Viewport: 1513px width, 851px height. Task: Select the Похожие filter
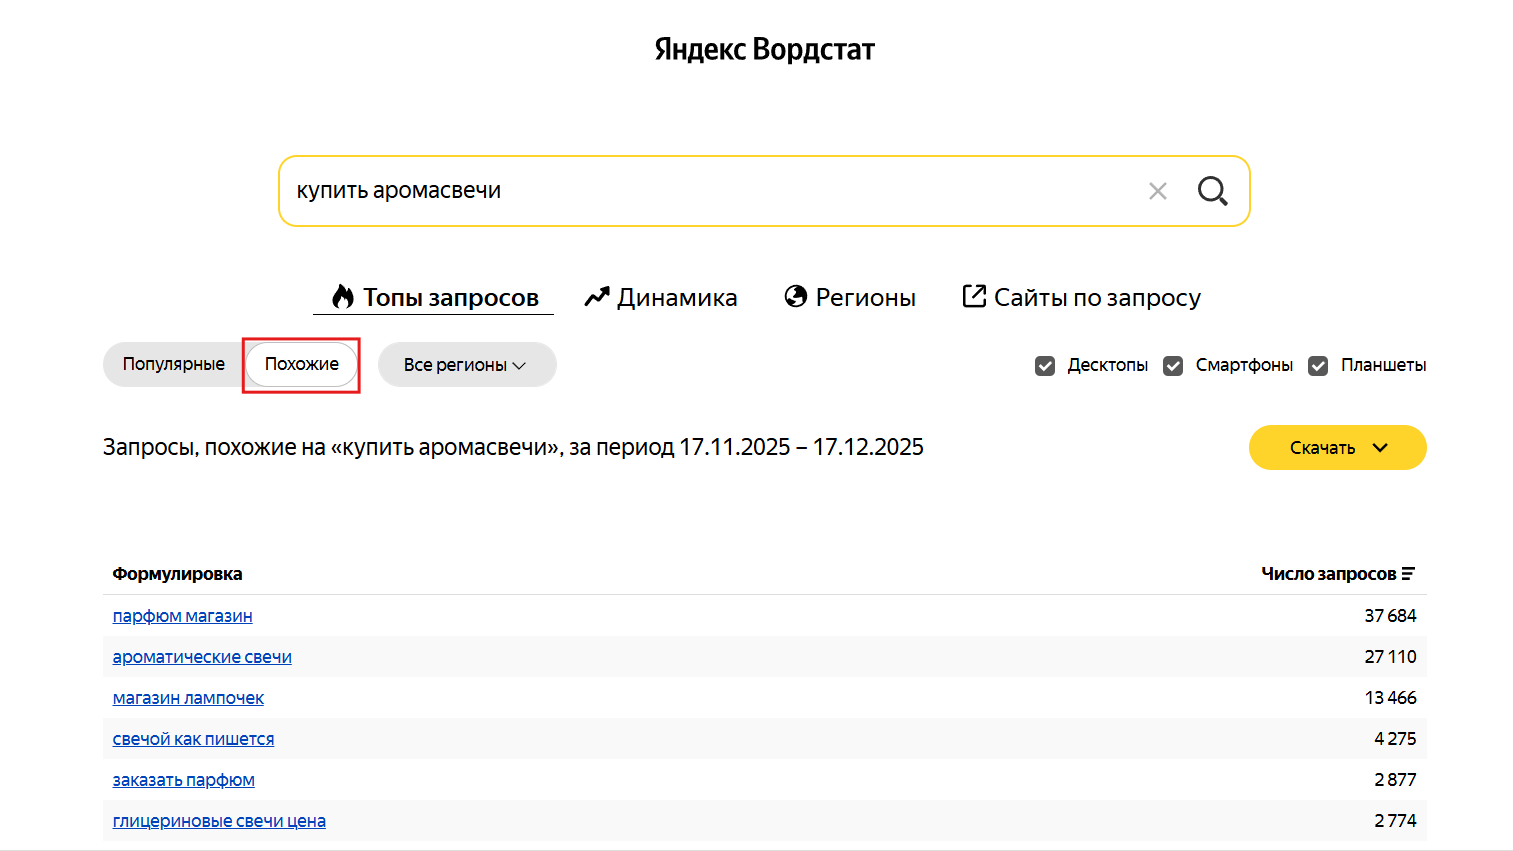301,364
